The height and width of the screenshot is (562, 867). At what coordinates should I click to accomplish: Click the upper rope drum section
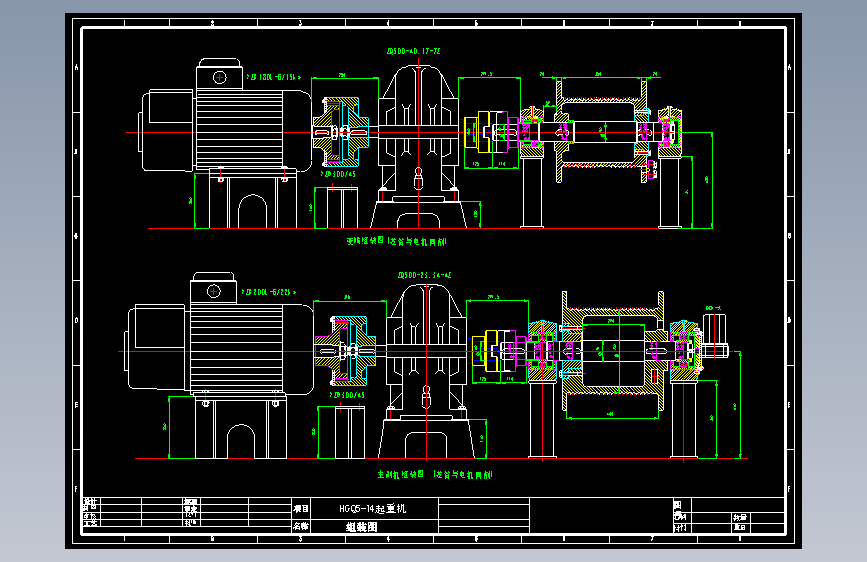(602, 132)
